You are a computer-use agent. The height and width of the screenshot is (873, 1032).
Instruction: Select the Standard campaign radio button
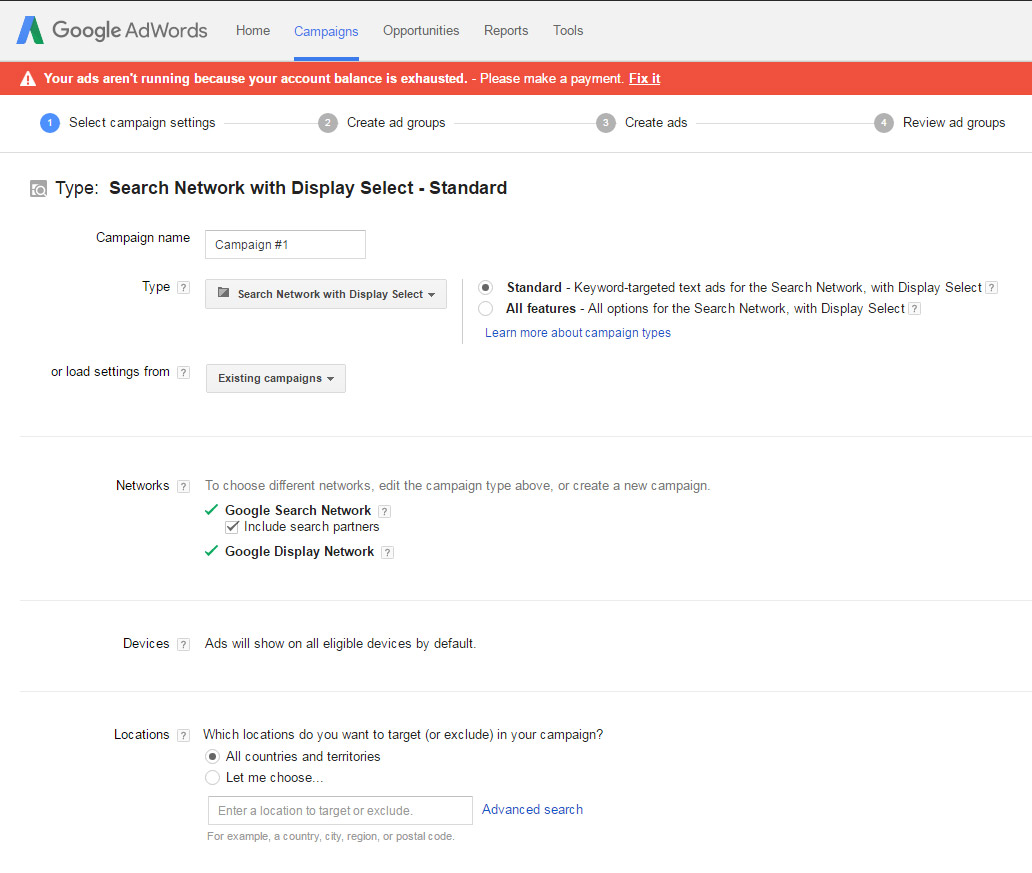(x=486, y=288)
